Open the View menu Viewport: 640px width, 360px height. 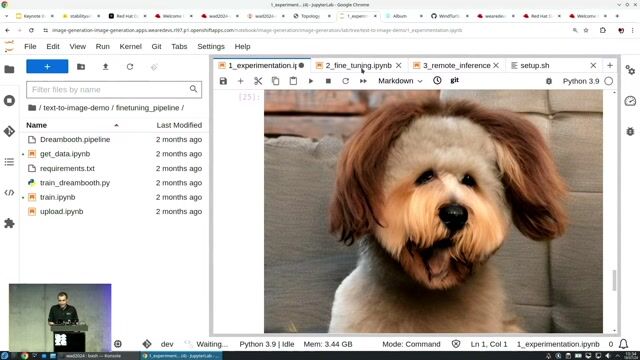pos(78,47)
